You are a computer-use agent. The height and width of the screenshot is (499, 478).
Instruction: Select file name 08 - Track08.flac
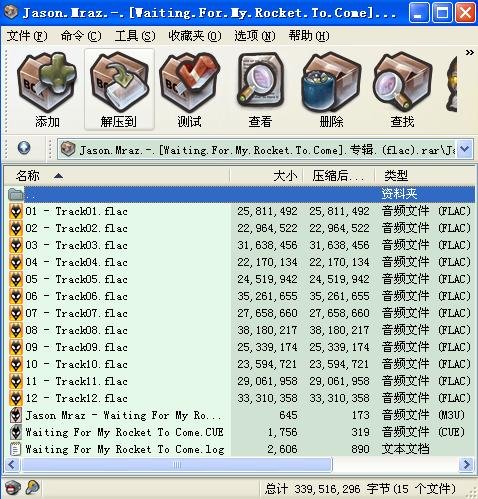(x=77, y=330)
